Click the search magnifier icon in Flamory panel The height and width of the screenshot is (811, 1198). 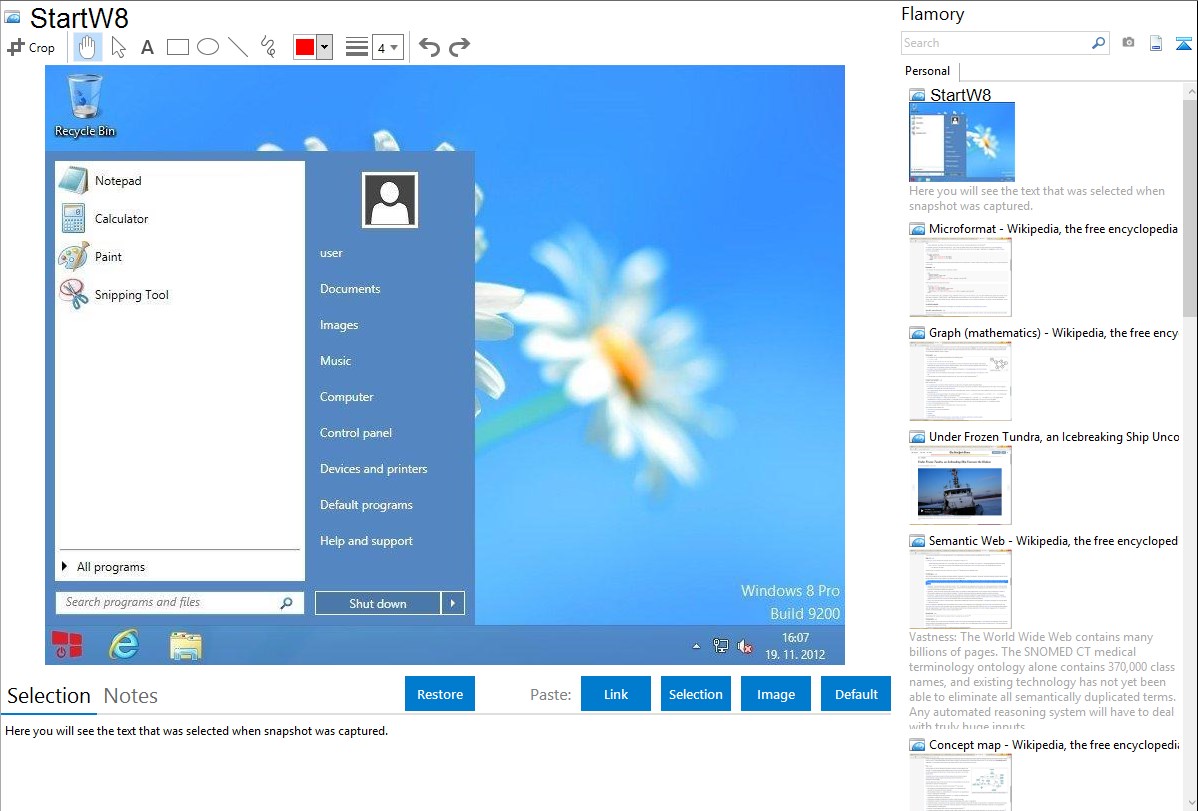1099,43
